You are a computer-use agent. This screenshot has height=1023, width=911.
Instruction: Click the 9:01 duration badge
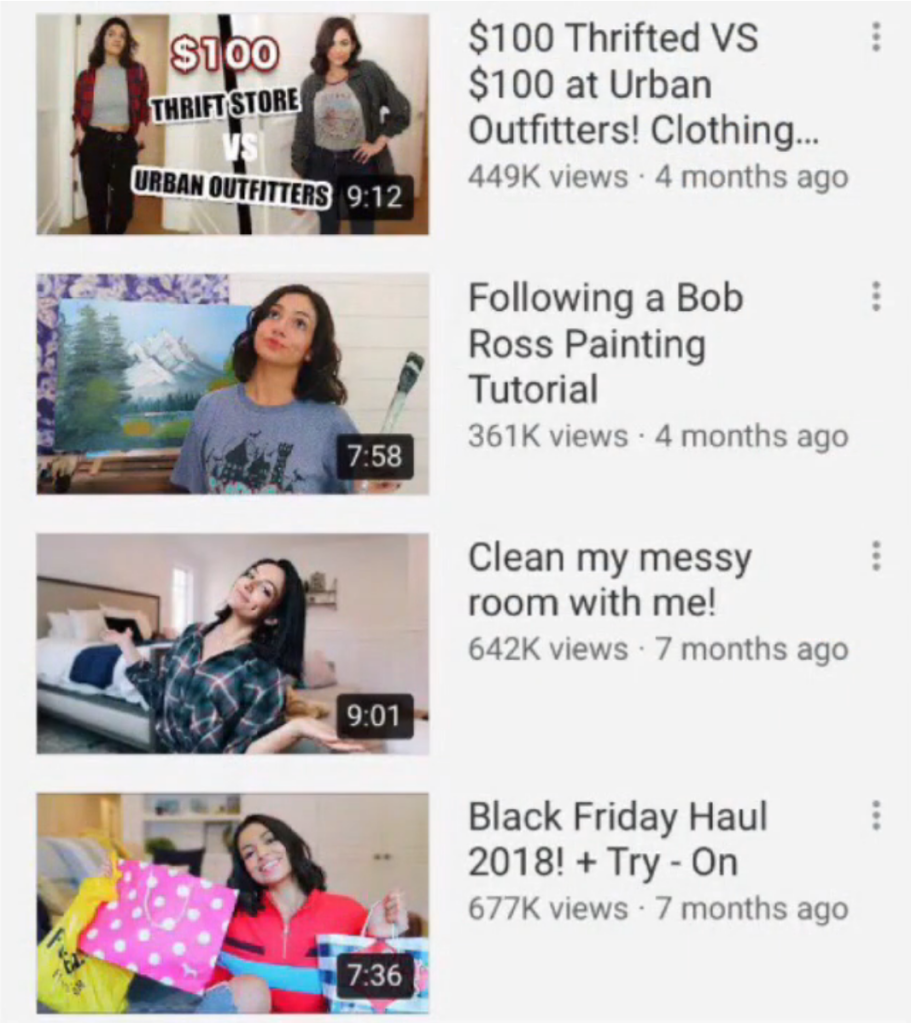374,716
